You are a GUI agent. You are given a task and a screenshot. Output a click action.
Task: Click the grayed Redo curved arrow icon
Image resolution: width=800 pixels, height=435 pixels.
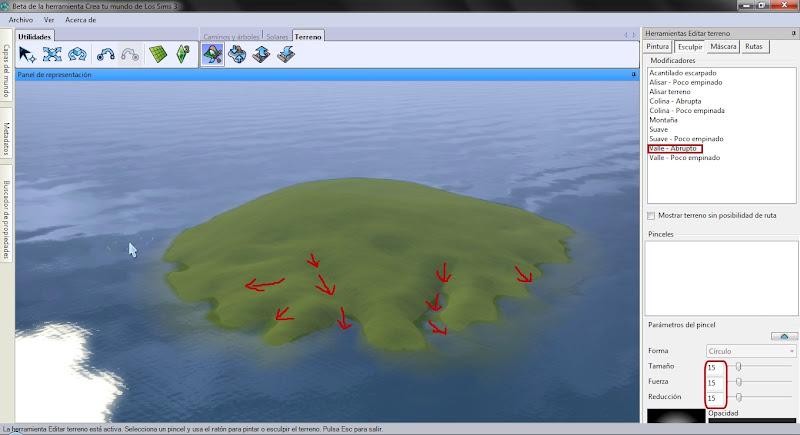tap(130, 55)
